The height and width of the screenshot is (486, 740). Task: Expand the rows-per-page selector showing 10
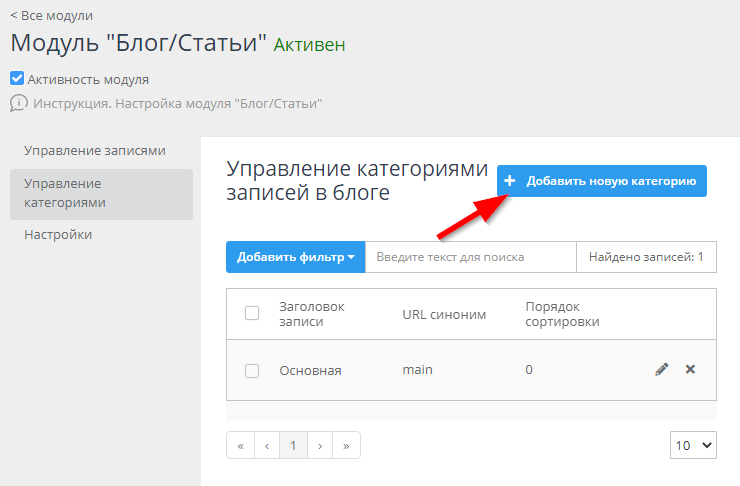693,446
